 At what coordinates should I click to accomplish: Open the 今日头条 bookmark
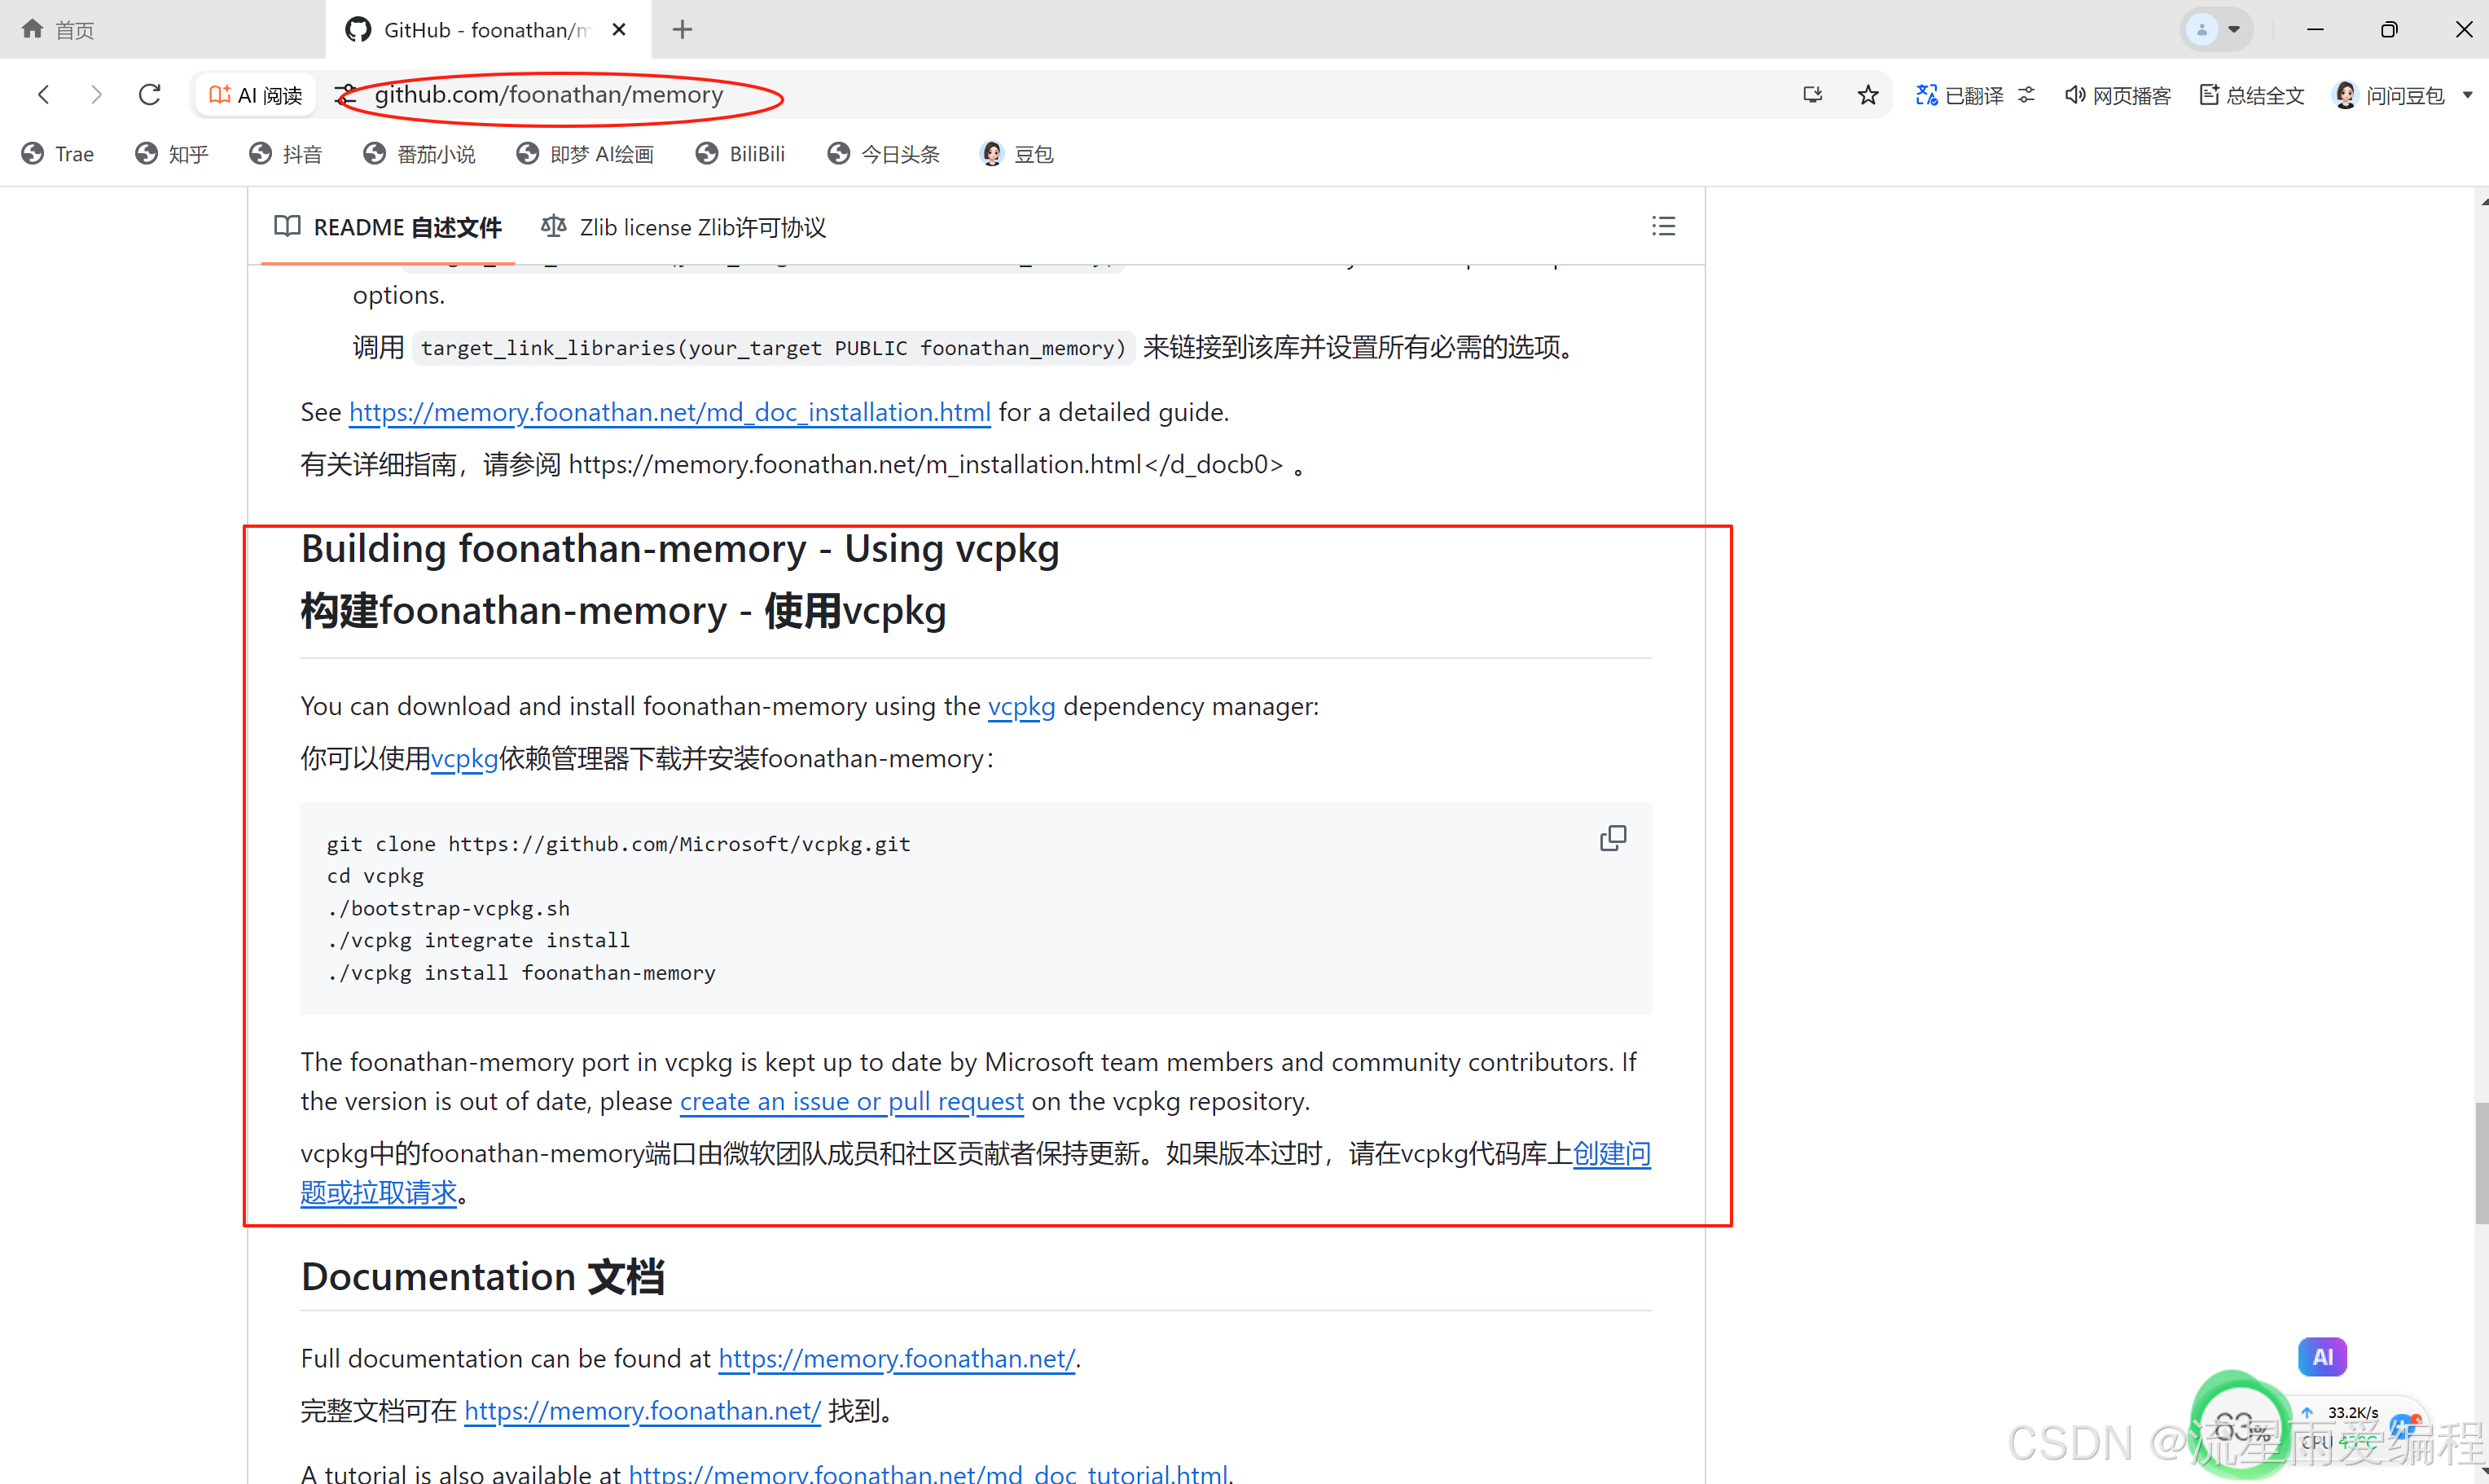pyautogui.click(x=884, y=154)
